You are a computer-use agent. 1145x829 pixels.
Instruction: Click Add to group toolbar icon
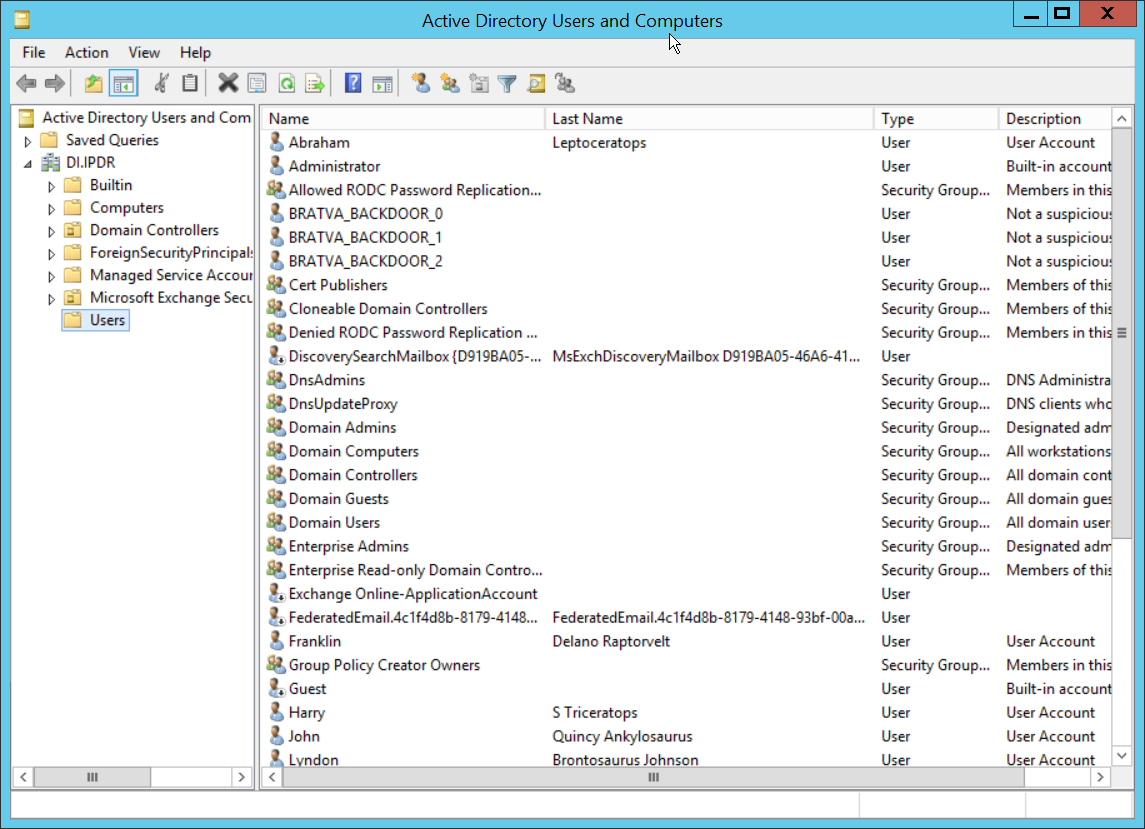tap(565, 83)
